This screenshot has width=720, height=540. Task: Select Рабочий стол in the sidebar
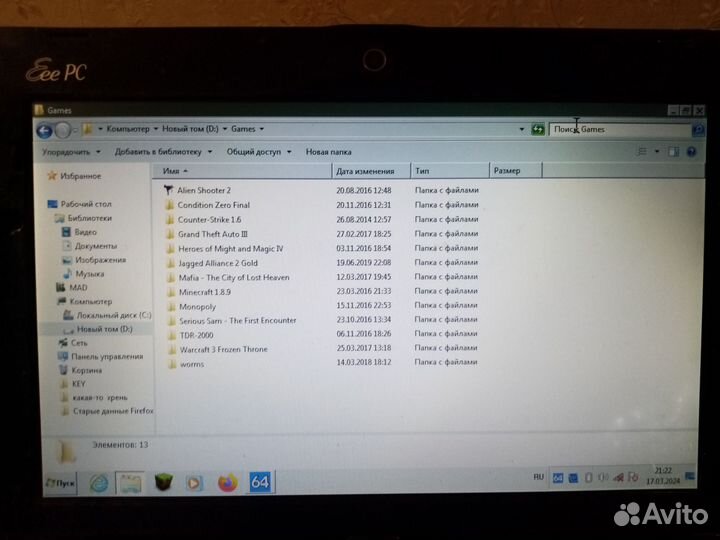(80, 204)
